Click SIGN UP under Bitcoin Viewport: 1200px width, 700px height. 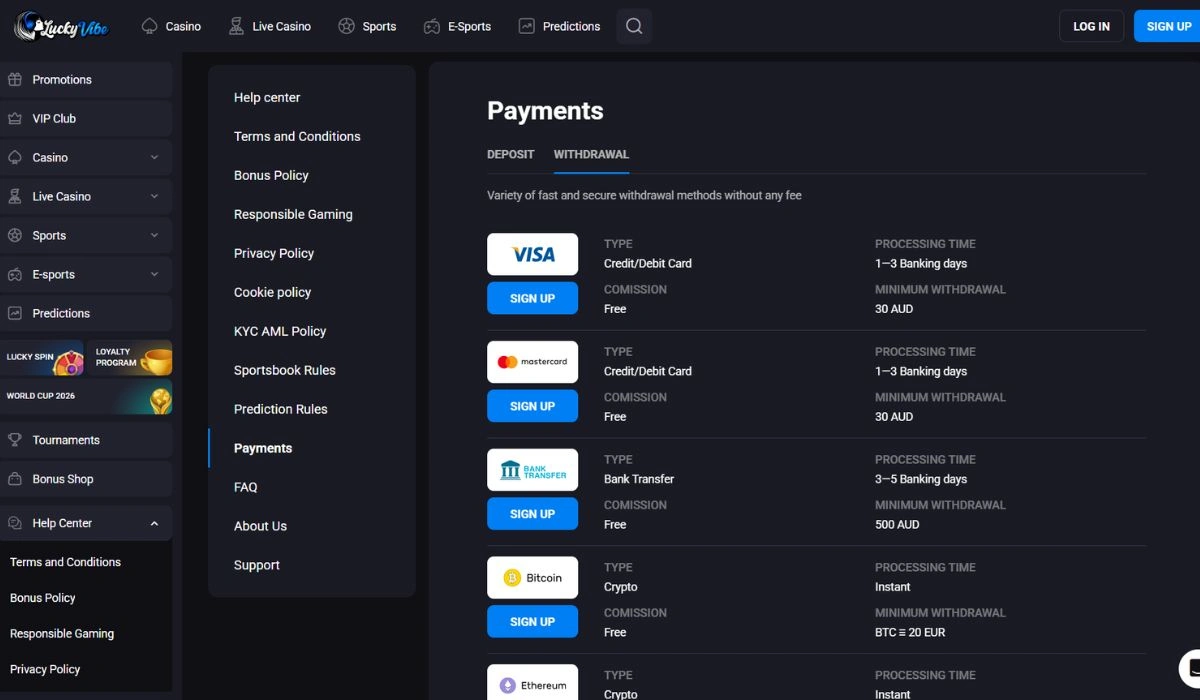[532, 622]
